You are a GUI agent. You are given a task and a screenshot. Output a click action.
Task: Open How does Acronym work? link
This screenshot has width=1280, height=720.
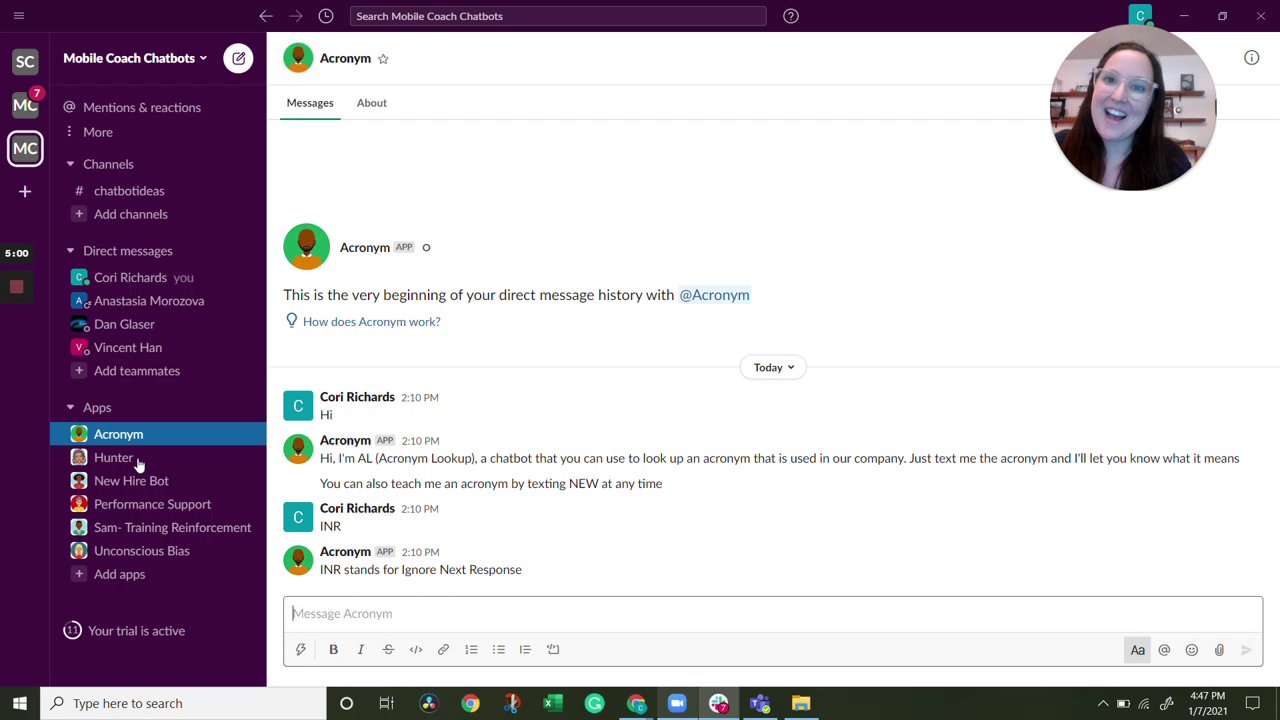click(371, 322)
